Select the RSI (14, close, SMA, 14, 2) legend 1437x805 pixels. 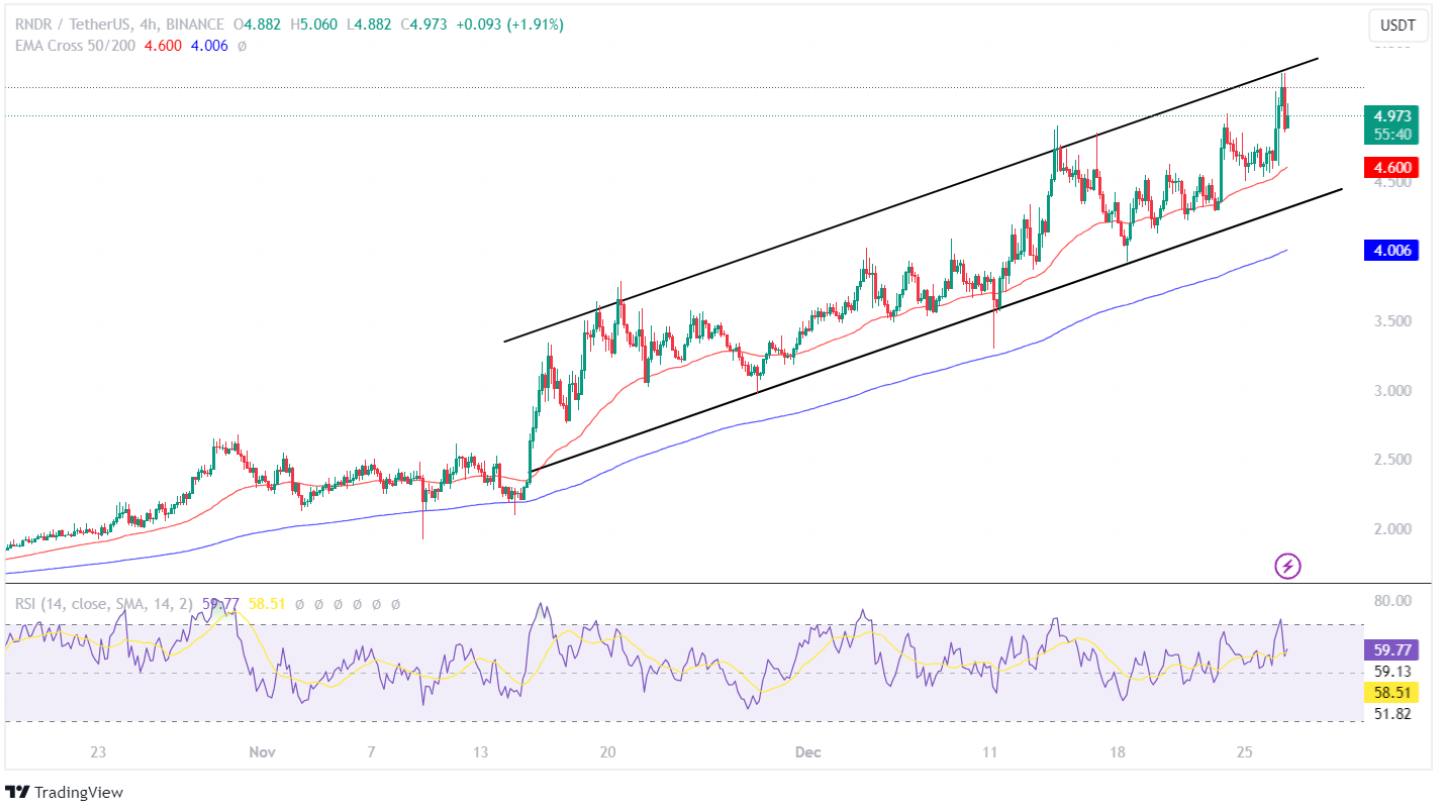105,604
